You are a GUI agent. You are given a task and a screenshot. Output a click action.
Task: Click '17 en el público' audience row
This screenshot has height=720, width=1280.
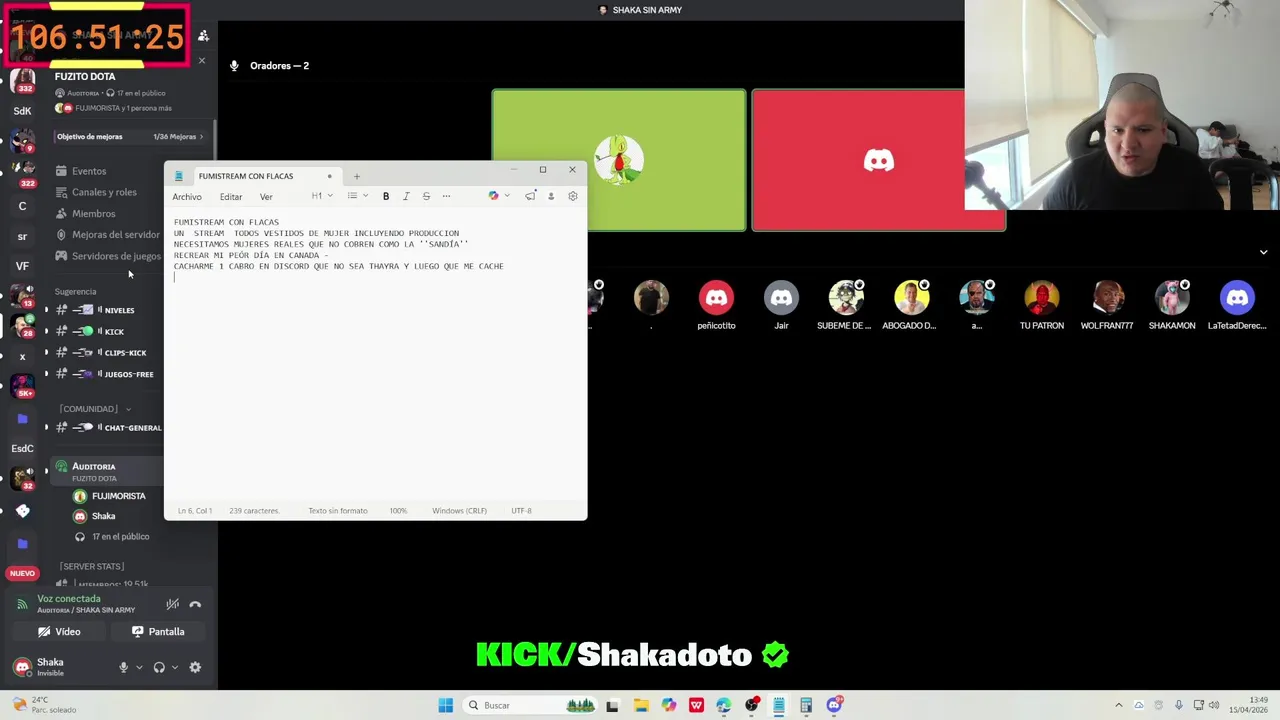click(x=120, y=537)
